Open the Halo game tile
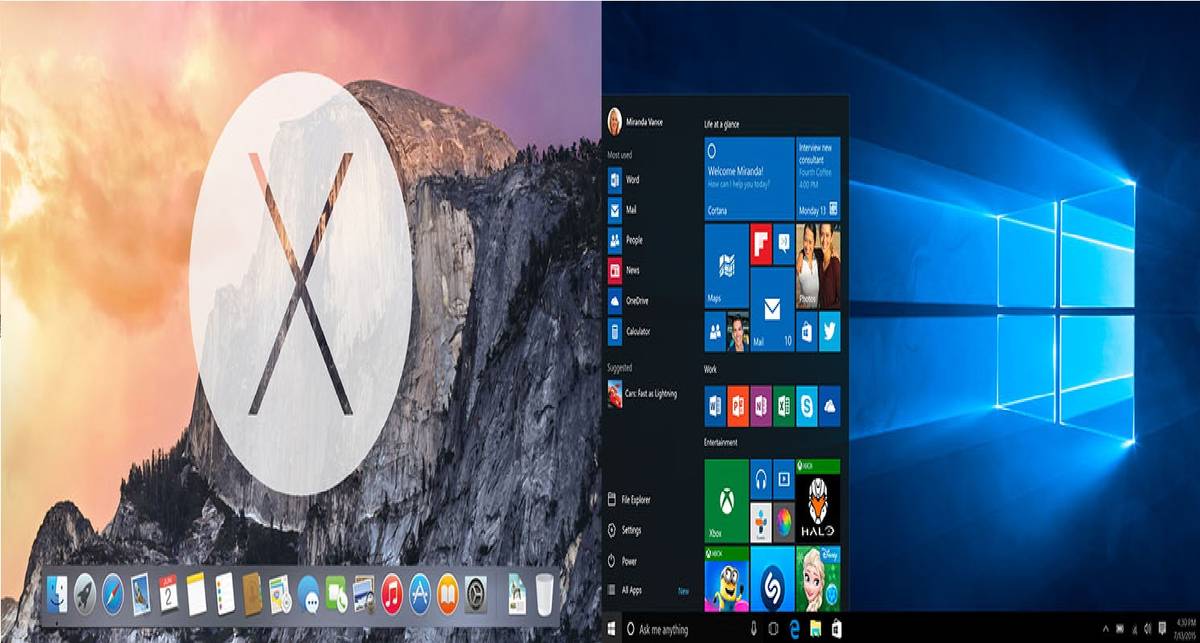 [x=817, y=501]
